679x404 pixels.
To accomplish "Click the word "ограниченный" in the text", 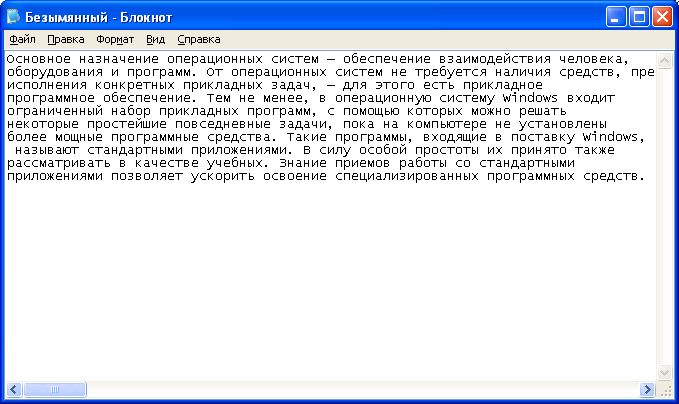I will click(x=55, y=111).
